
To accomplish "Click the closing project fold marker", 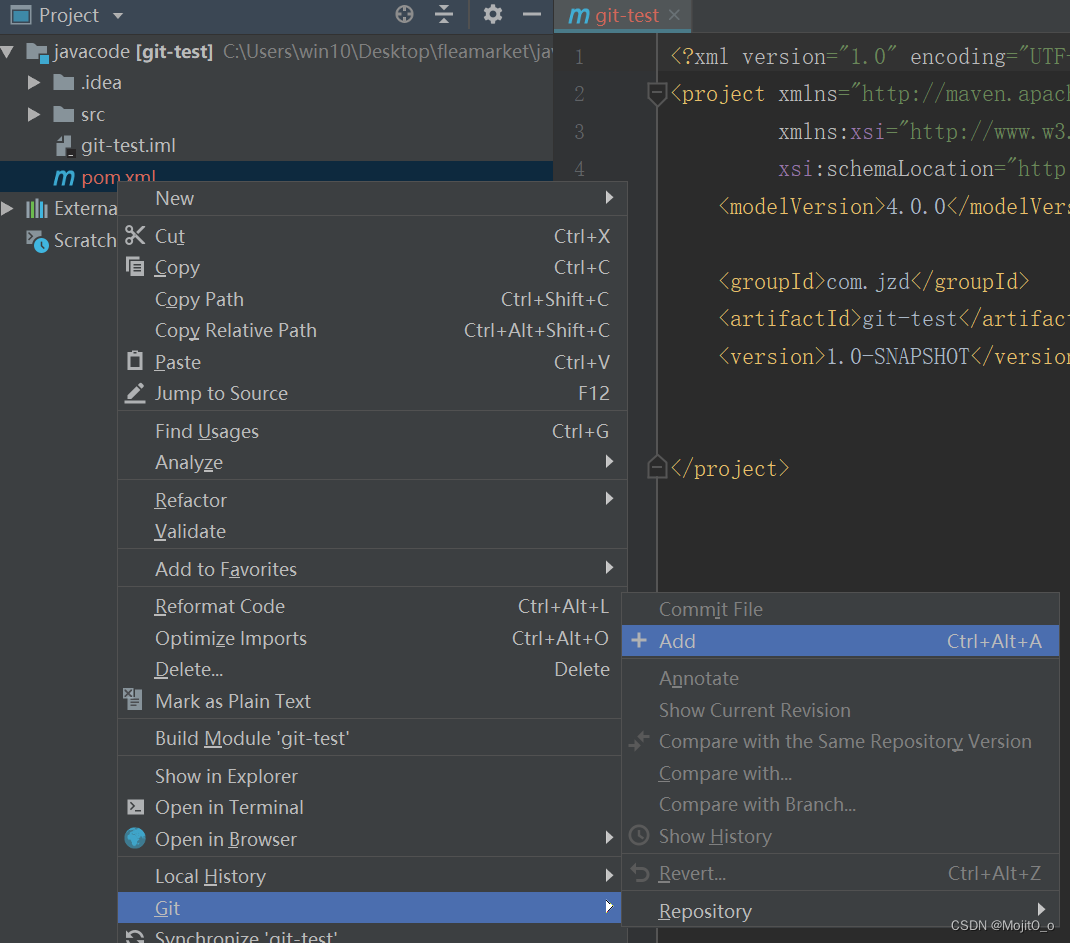I will pyautogui.click(x=656, y=467).
